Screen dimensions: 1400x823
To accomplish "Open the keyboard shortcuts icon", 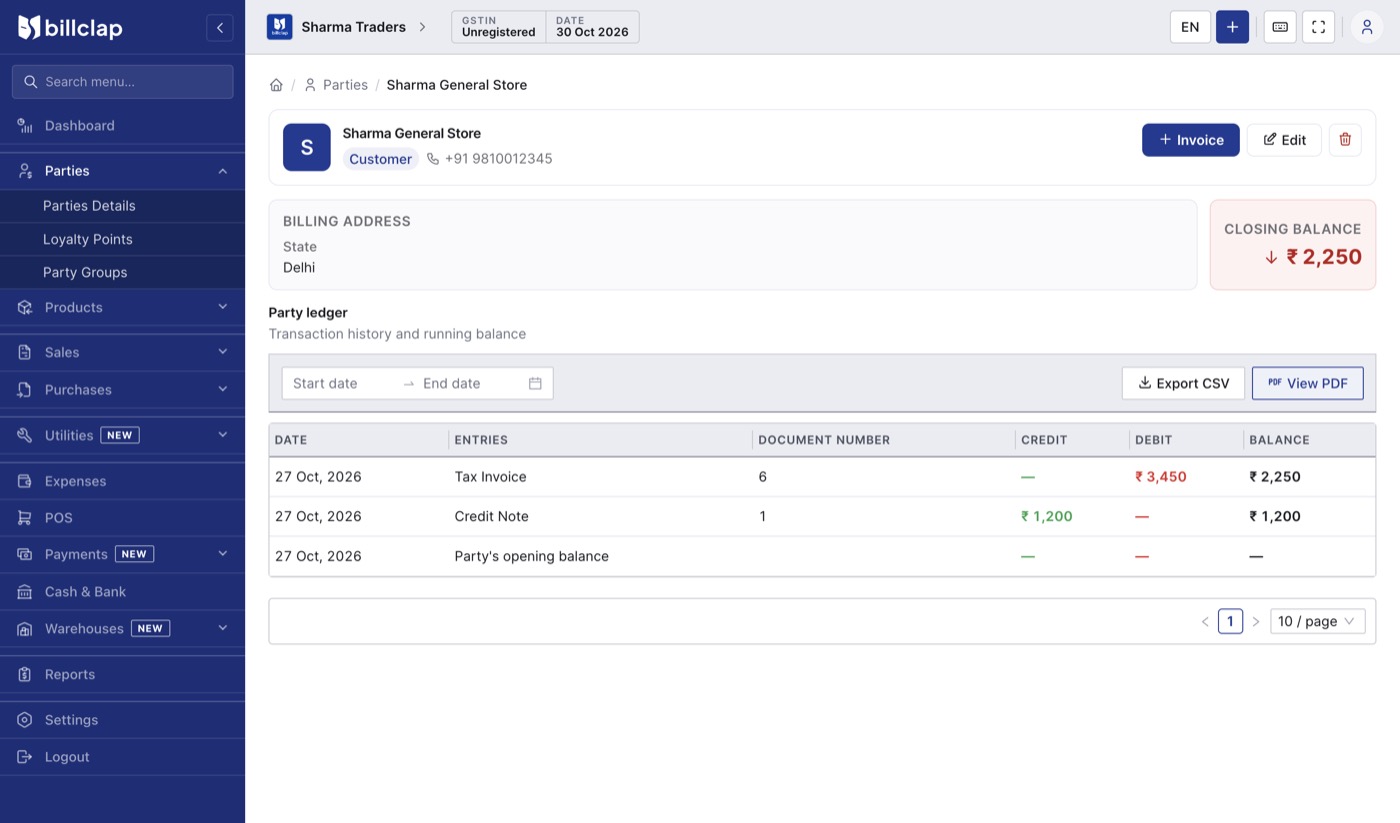I will click(1280, 27).
